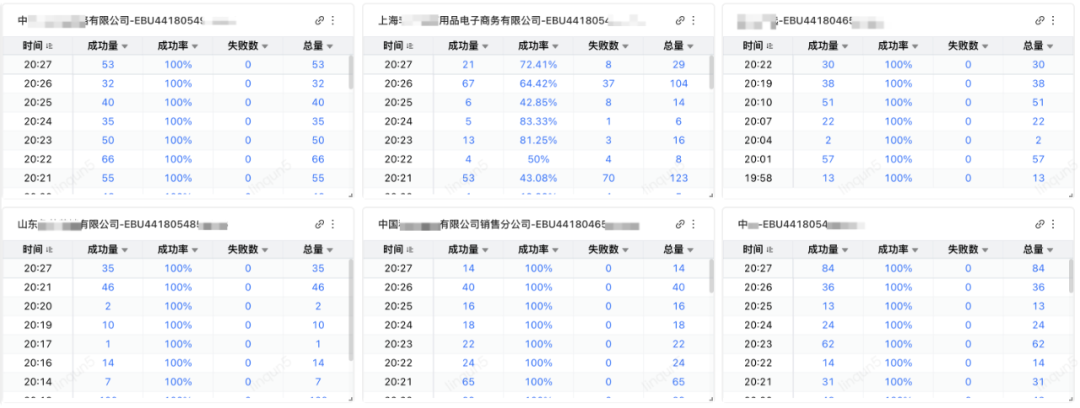
Task: Open three-dot menu of 中…有限公司-EBU44180549 panel
Action: (x=333, y=21)
